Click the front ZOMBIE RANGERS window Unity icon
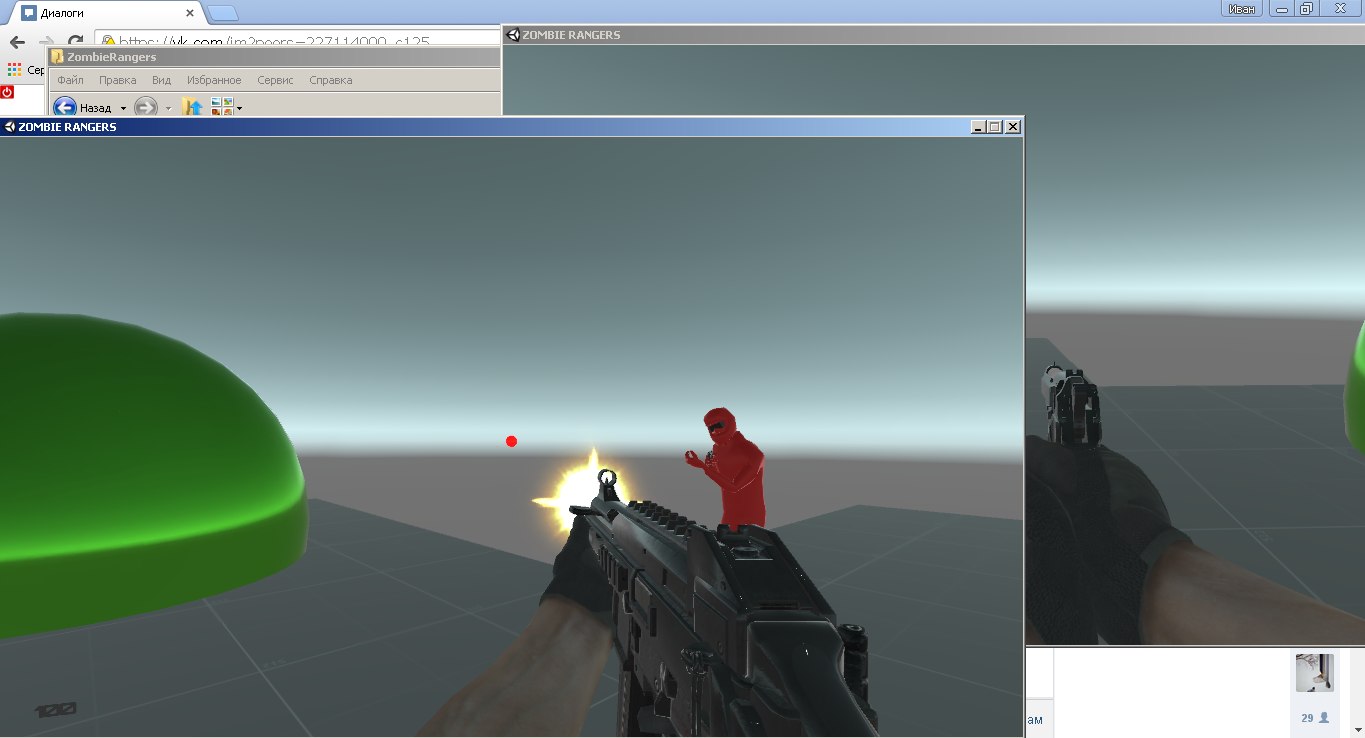Image resolution: width=1365 pixels, height=738 pixels. (x=9, y=127)
